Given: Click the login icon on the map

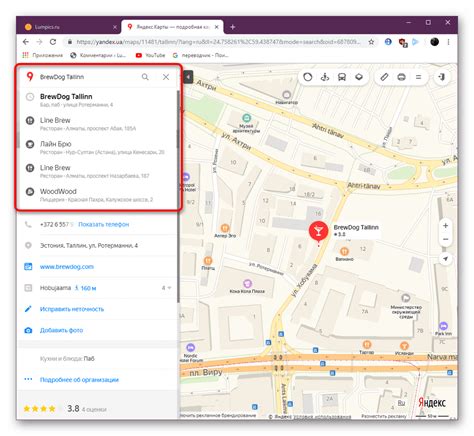Looking at the screenshot, I should [442, 77].
